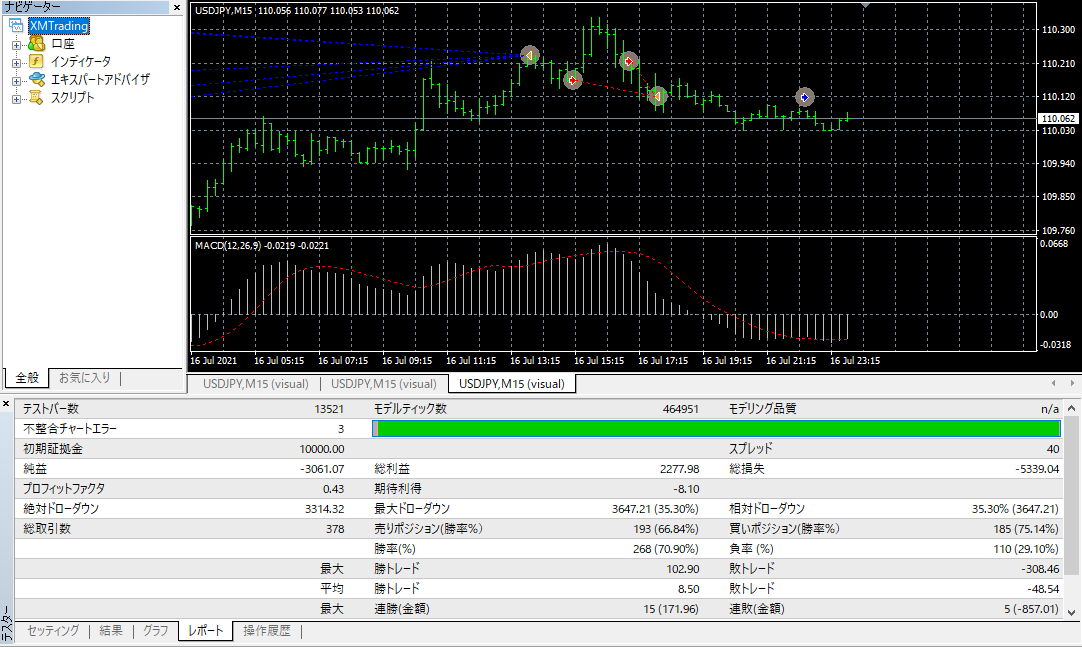Click the USDJPY,M15 chart header text

[x=297, y=10]
